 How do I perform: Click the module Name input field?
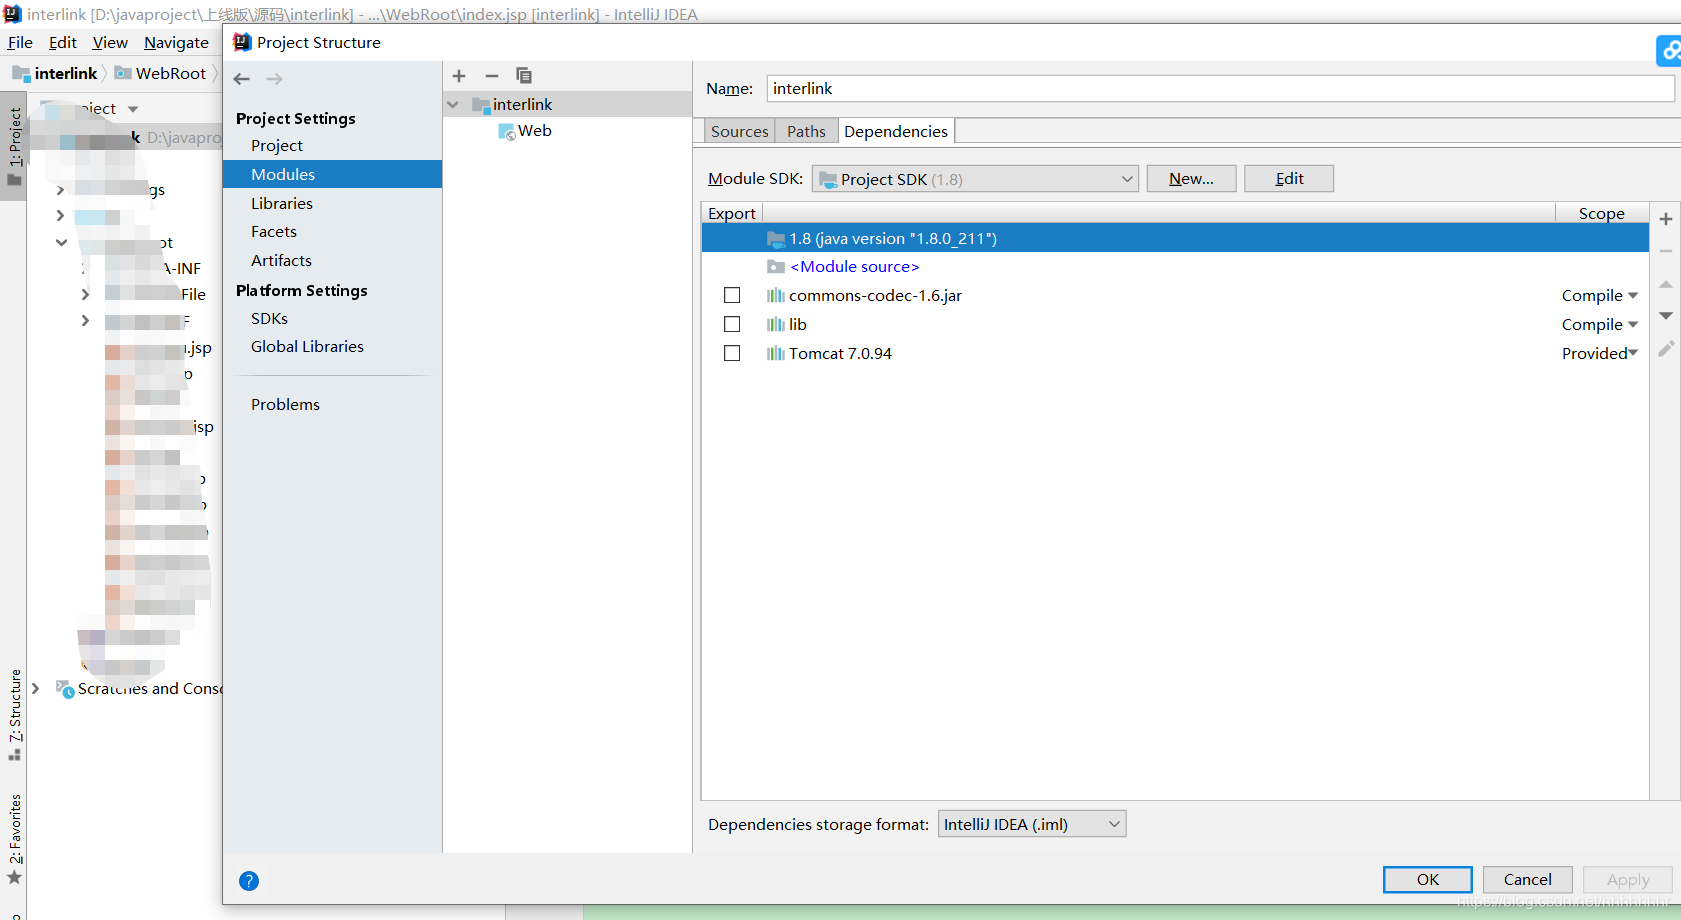pyautogui.click(x=1220, y=88)
